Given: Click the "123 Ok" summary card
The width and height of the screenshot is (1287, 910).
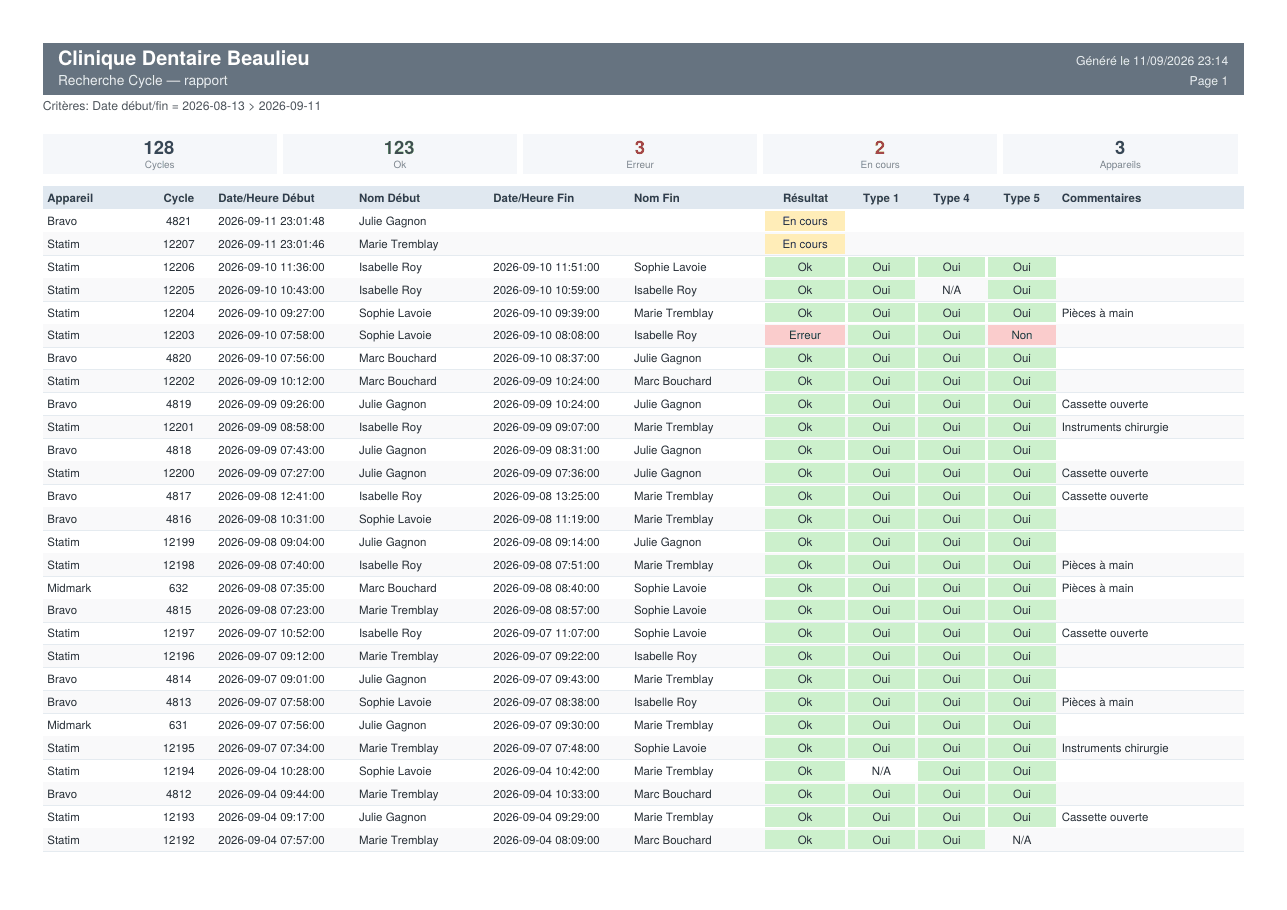Looking at the screenshot, I should [399, 154].
